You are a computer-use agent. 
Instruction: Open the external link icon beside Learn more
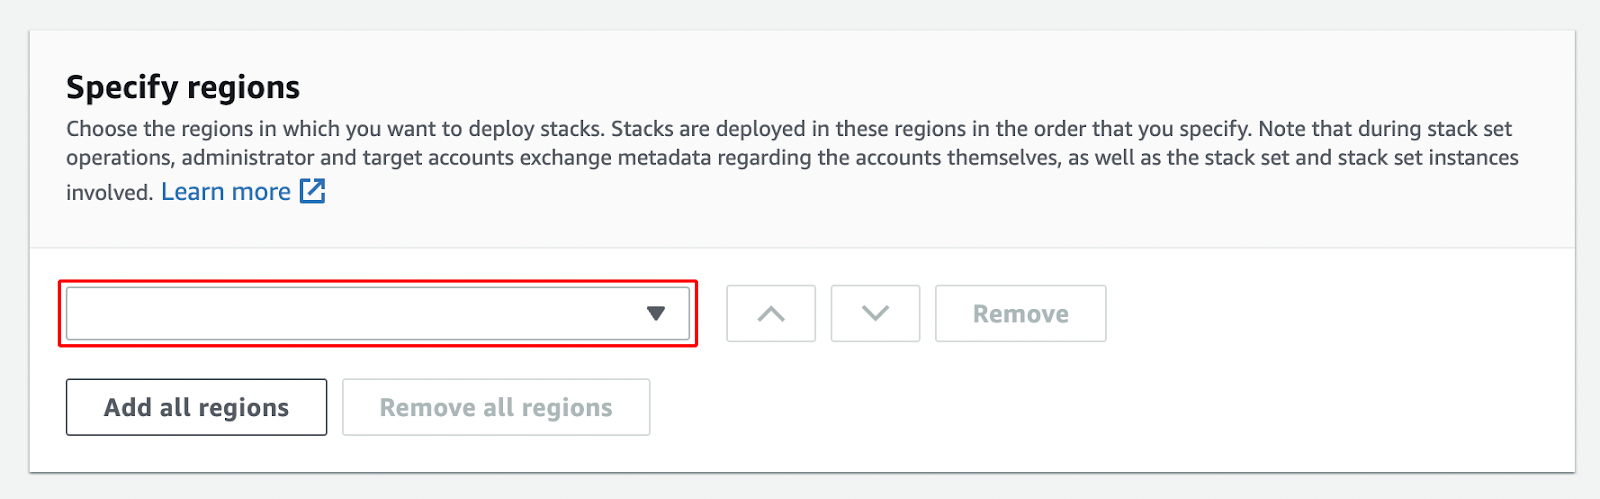[313, 191]
